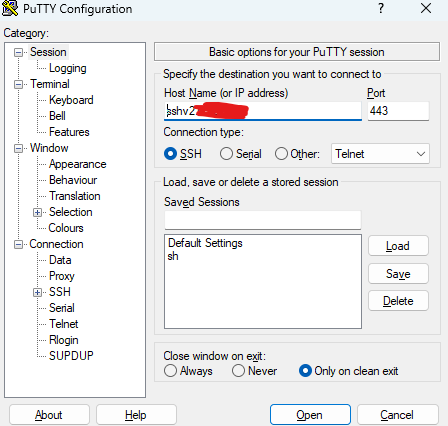Expand the Selection tree node
The height and width of the screenshot is (426, 448).
[38, 213]
